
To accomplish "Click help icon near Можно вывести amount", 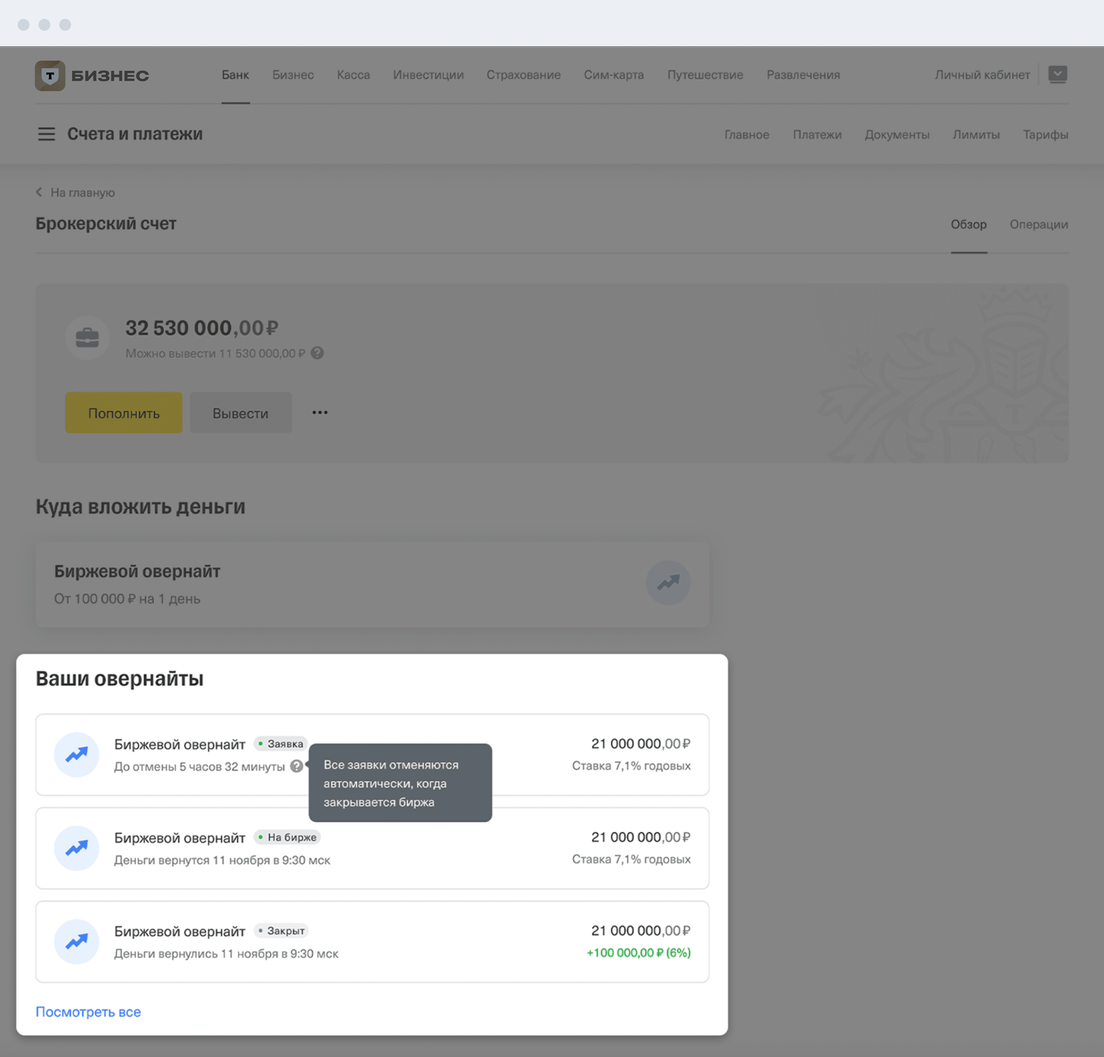I will (x=317, y=353).
